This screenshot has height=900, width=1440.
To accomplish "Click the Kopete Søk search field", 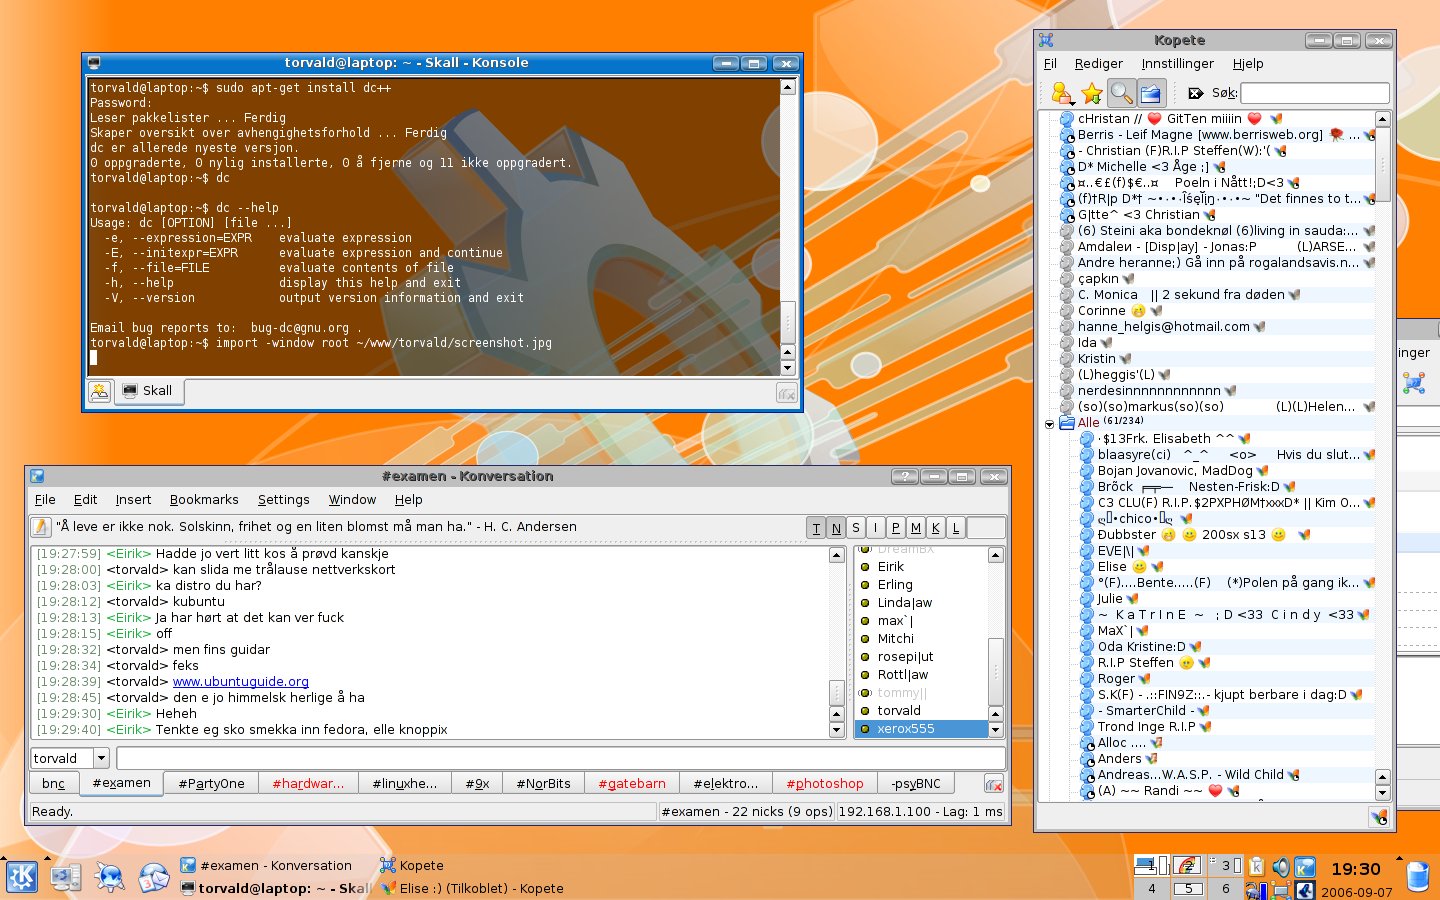I will [x=1314, y=93].
